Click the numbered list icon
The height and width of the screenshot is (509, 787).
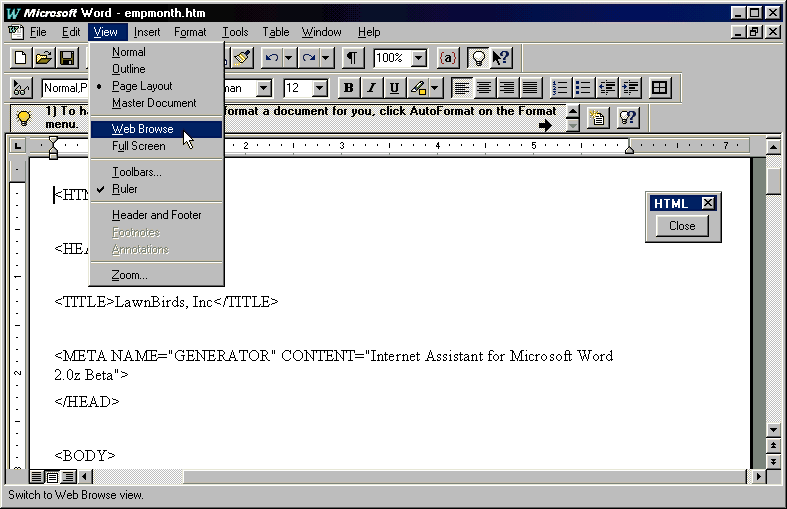point(561,88)
